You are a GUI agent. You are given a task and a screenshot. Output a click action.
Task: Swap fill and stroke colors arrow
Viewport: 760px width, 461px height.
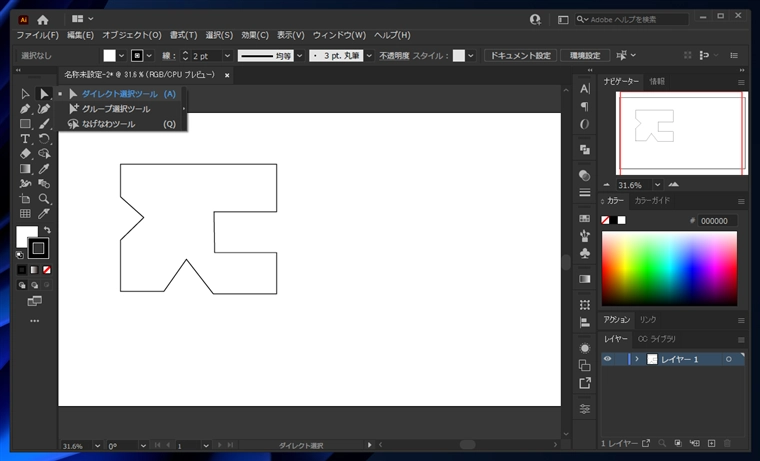click(47, 230)
